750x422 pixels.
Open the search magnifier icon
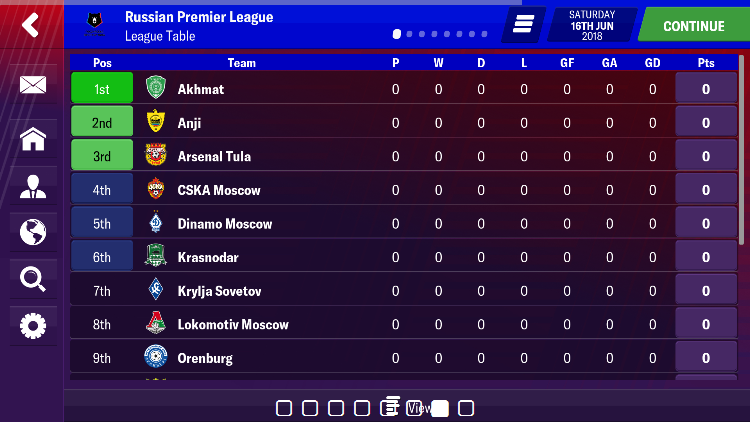pos(33,279)
